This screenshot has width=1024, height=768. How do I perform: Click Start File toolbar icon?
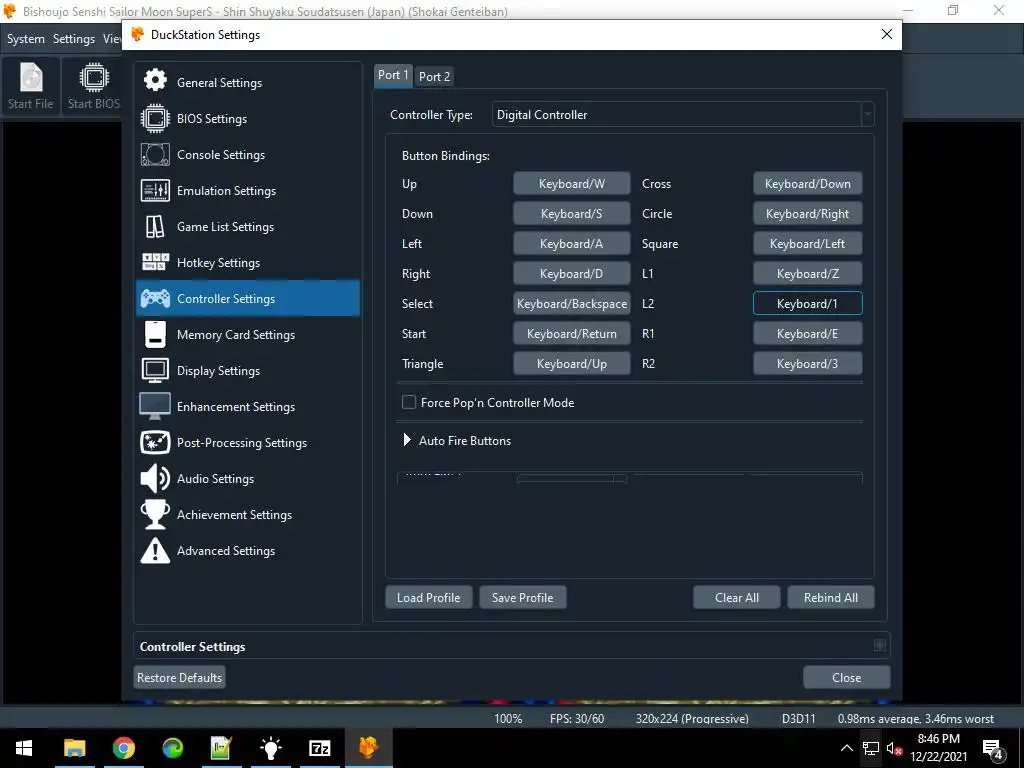coord(31,86)
